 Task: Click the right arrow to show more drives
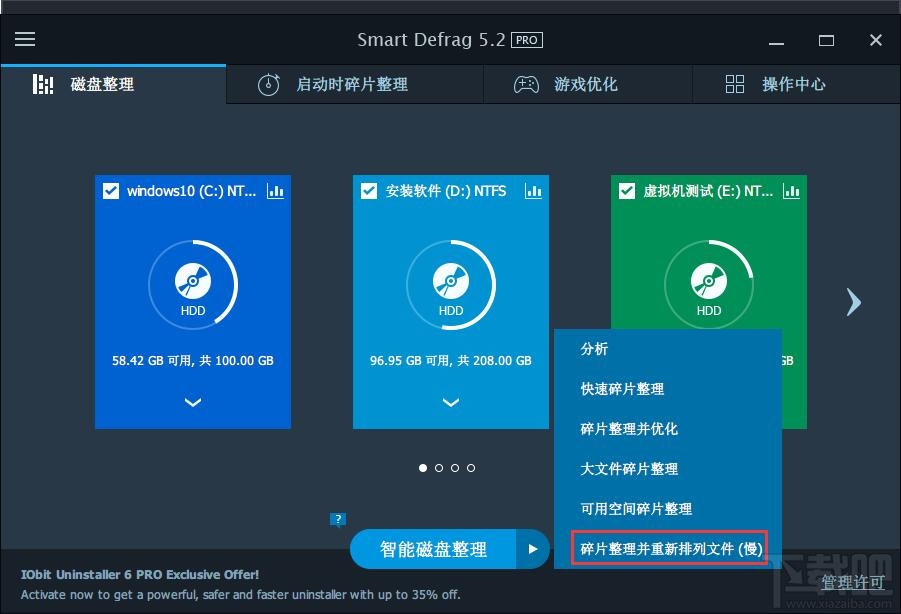coord(853,301)
